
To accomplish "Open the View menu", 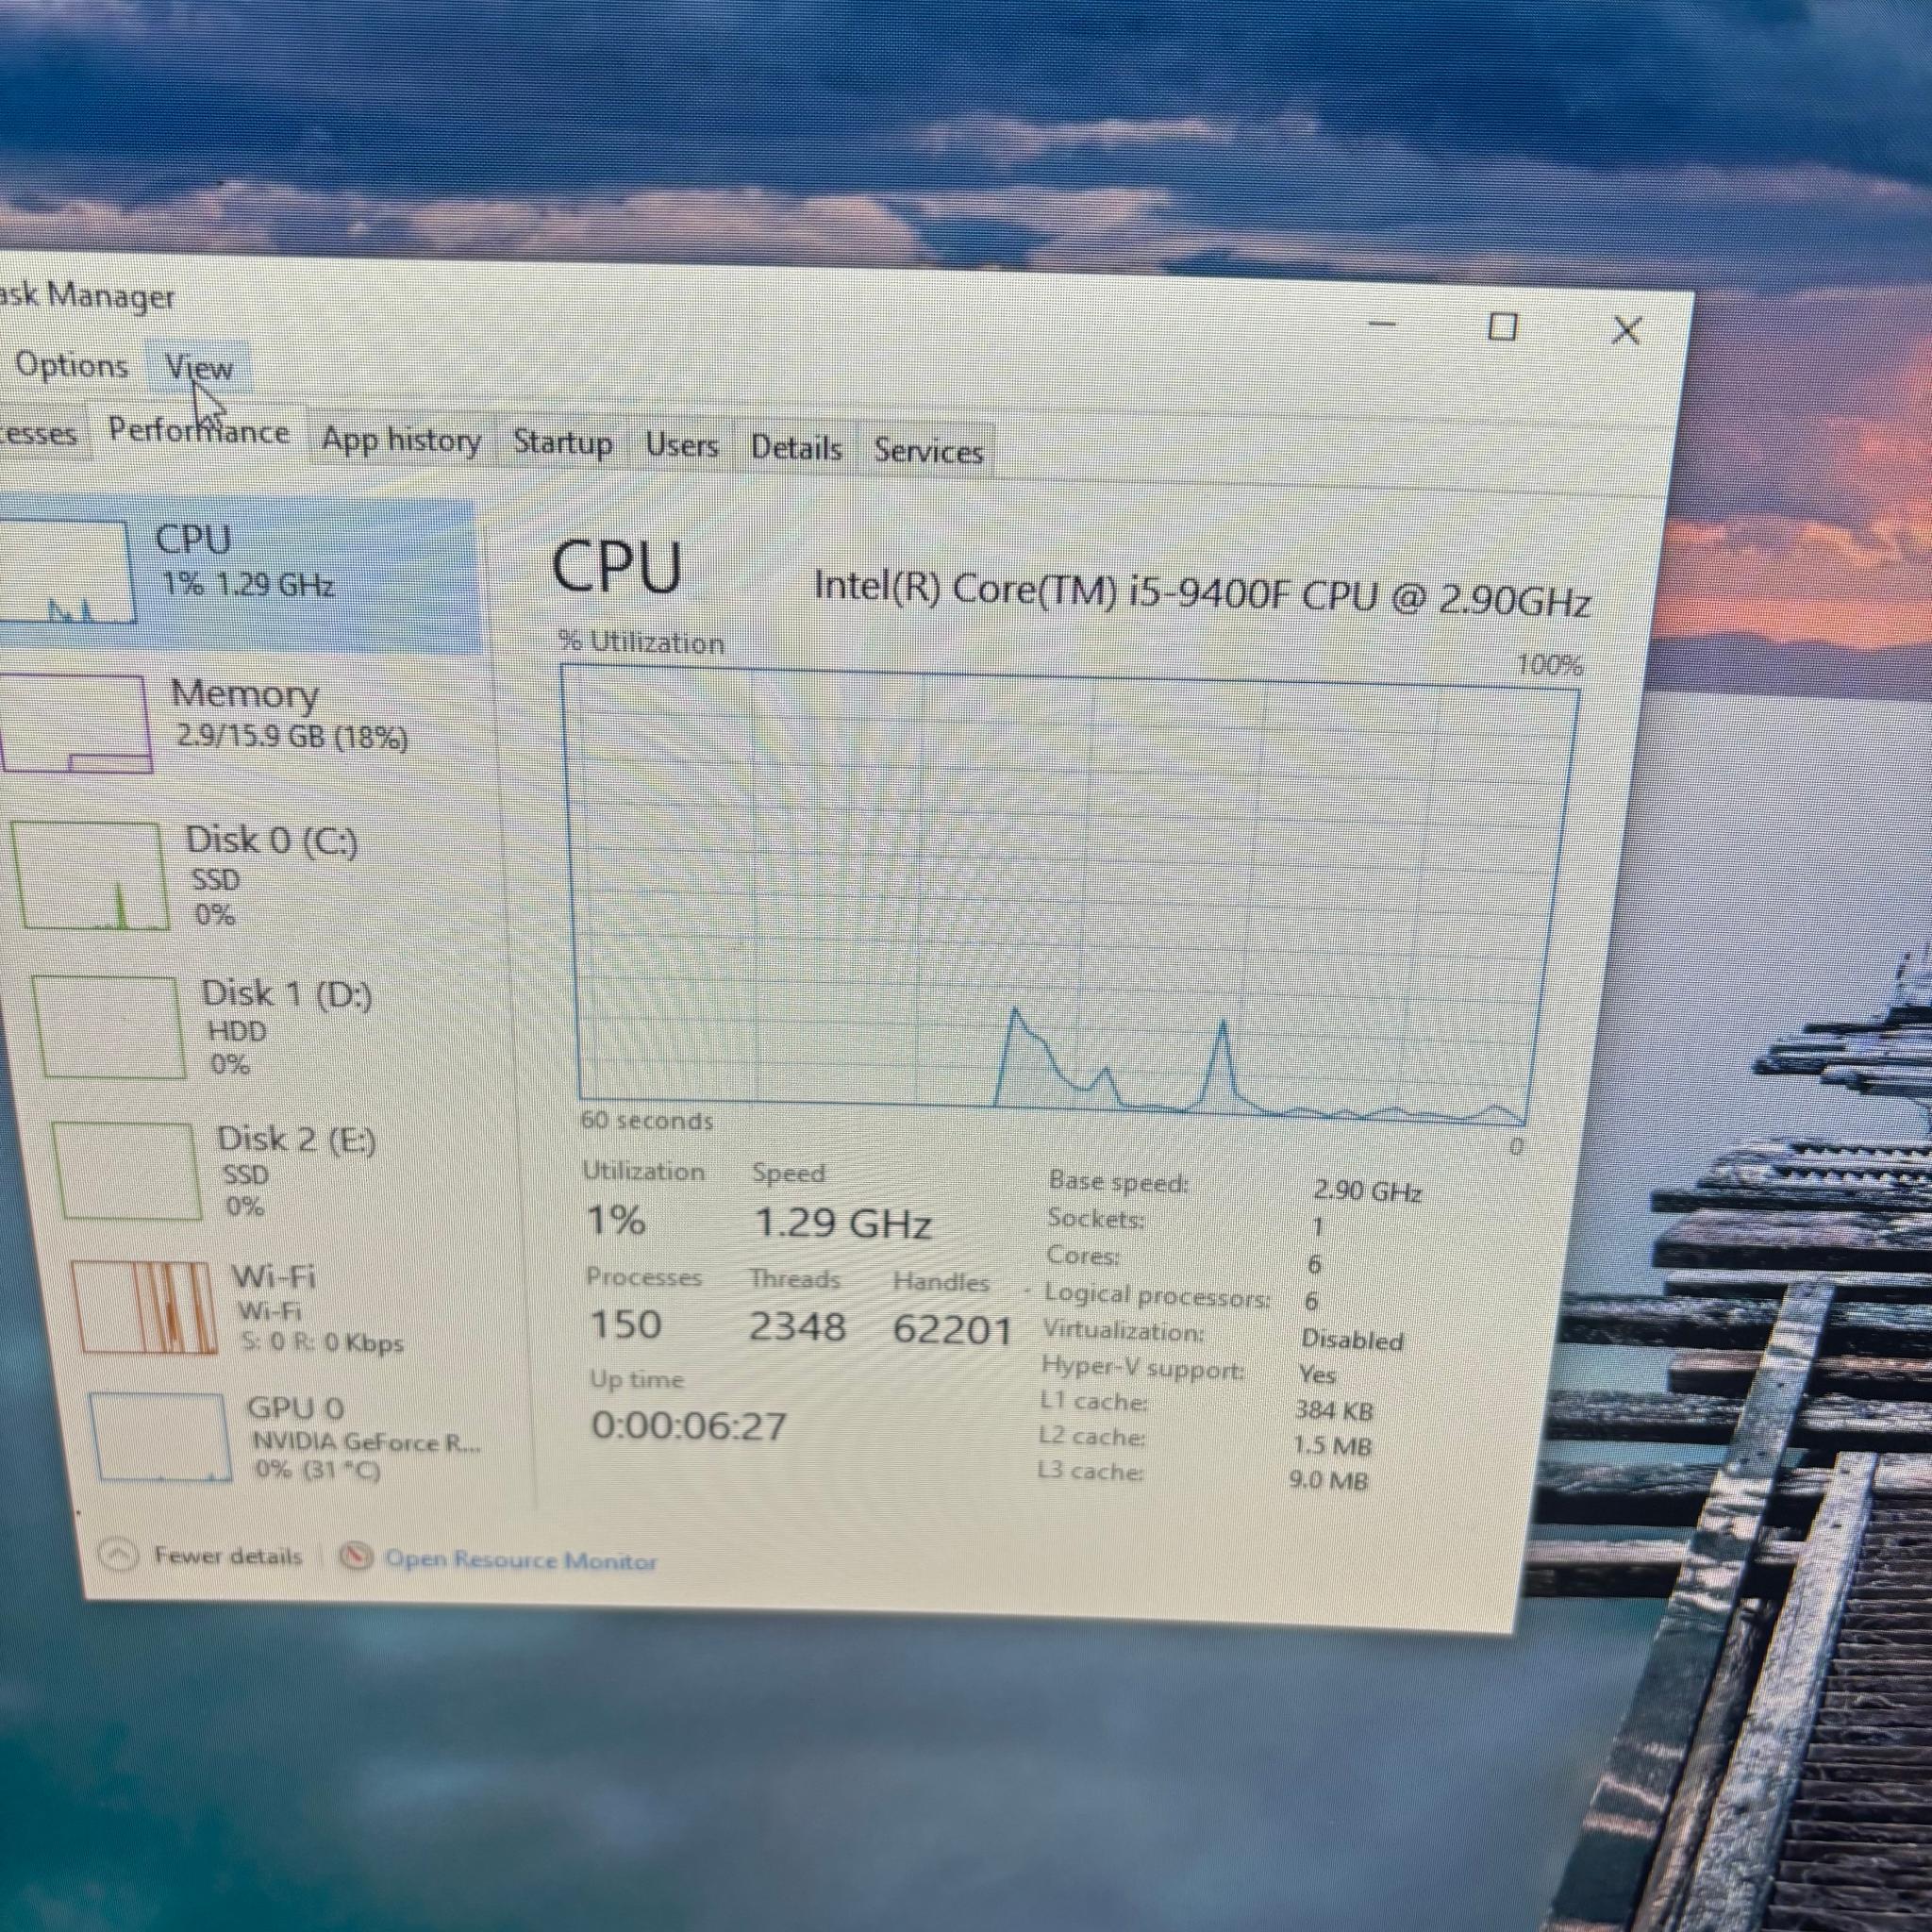I will click(x=198, y=368).
